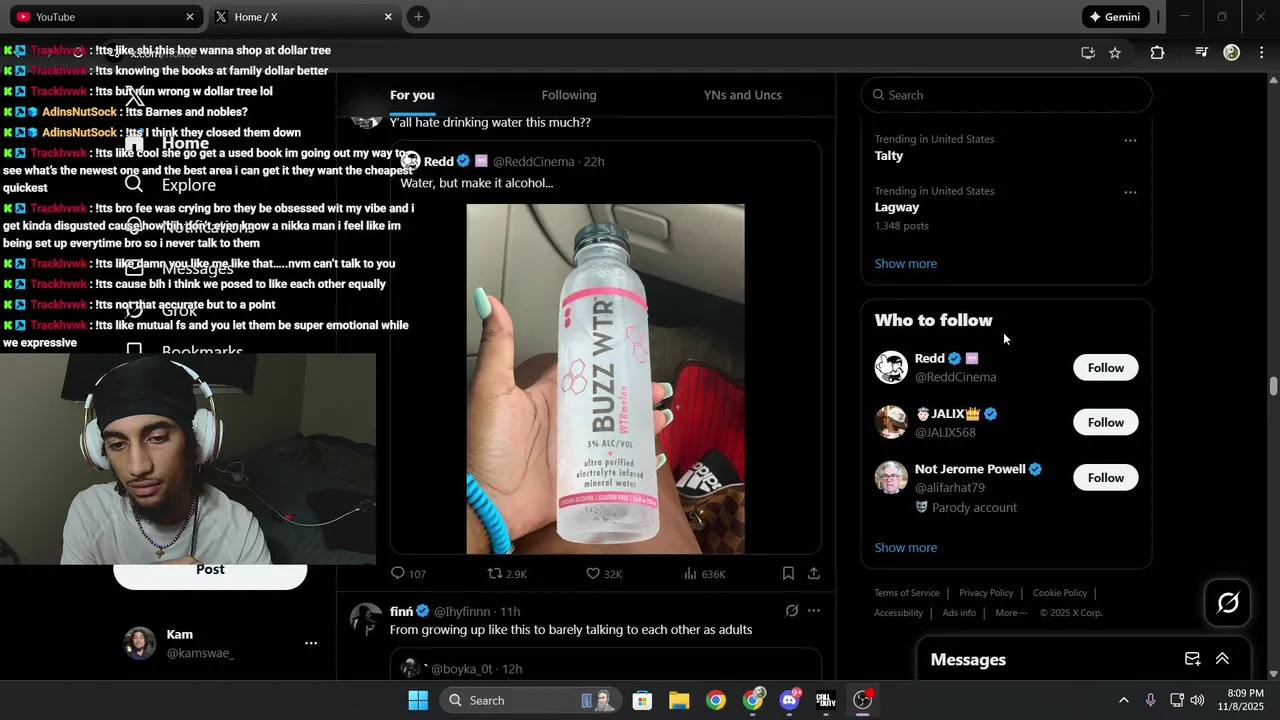Install this page as an app
The width and height of the screenshot is (1280, 720).
coord(1088,53)
